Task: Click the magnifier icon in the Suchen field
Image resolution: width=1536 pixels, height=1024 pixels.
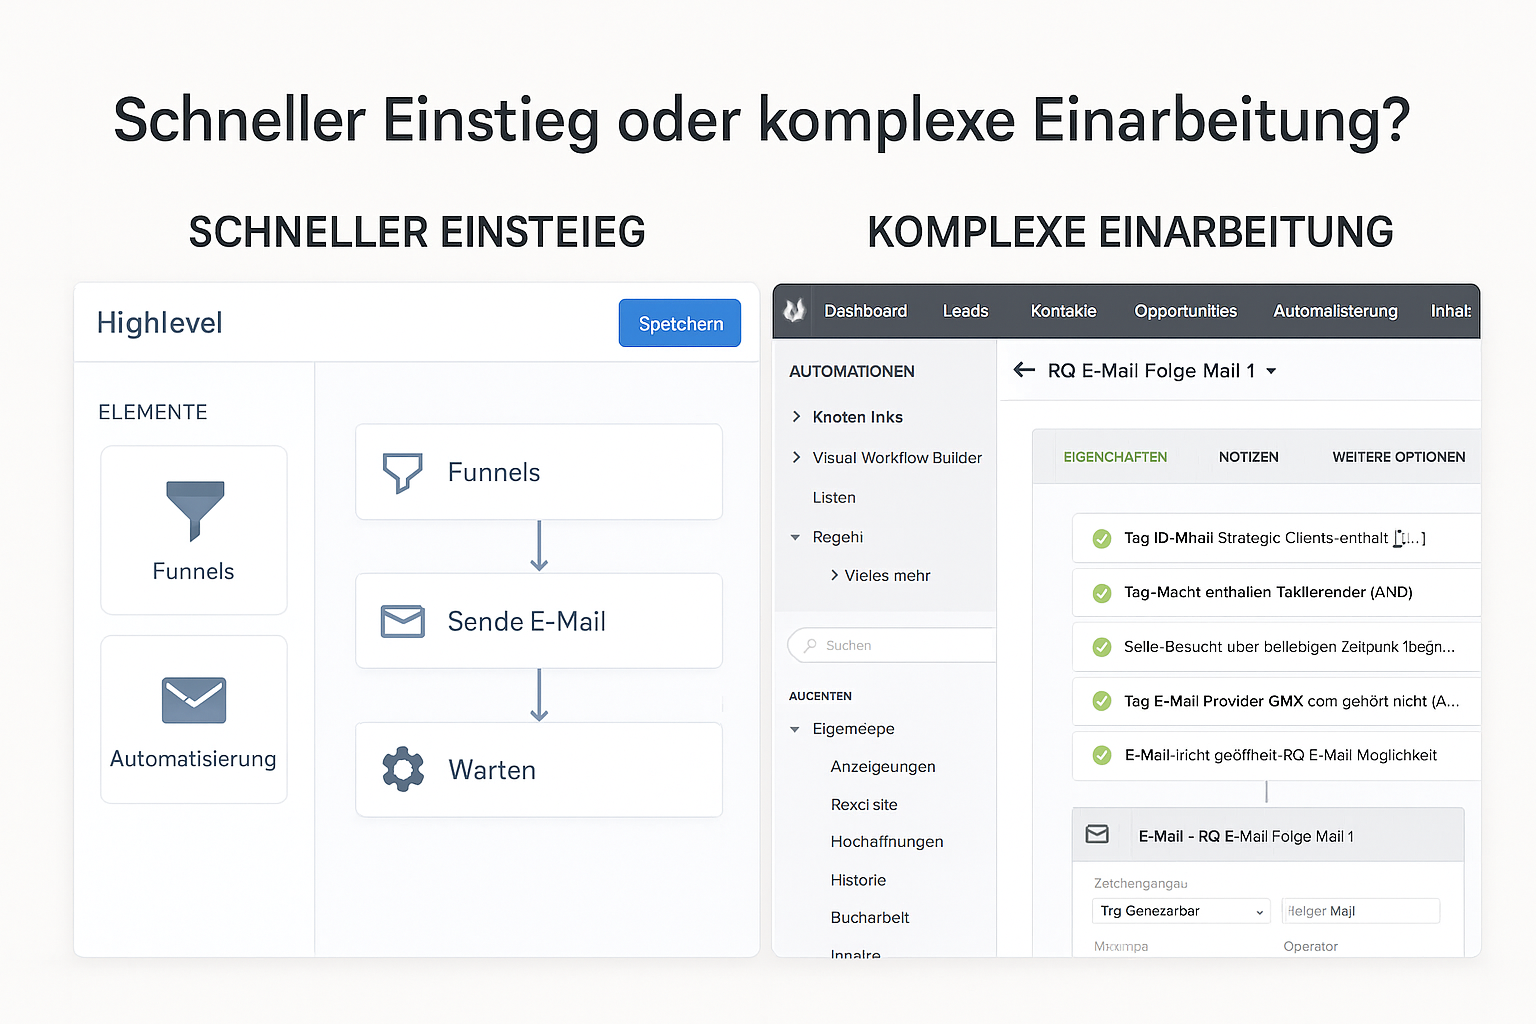Action: 809,646
